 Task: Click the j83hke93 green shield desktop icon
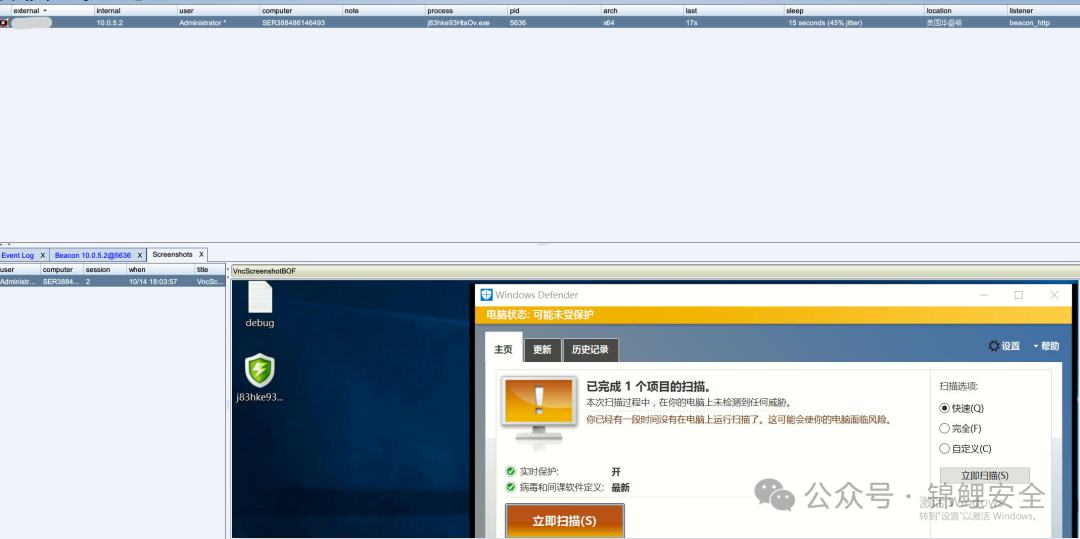pos(260,370)
